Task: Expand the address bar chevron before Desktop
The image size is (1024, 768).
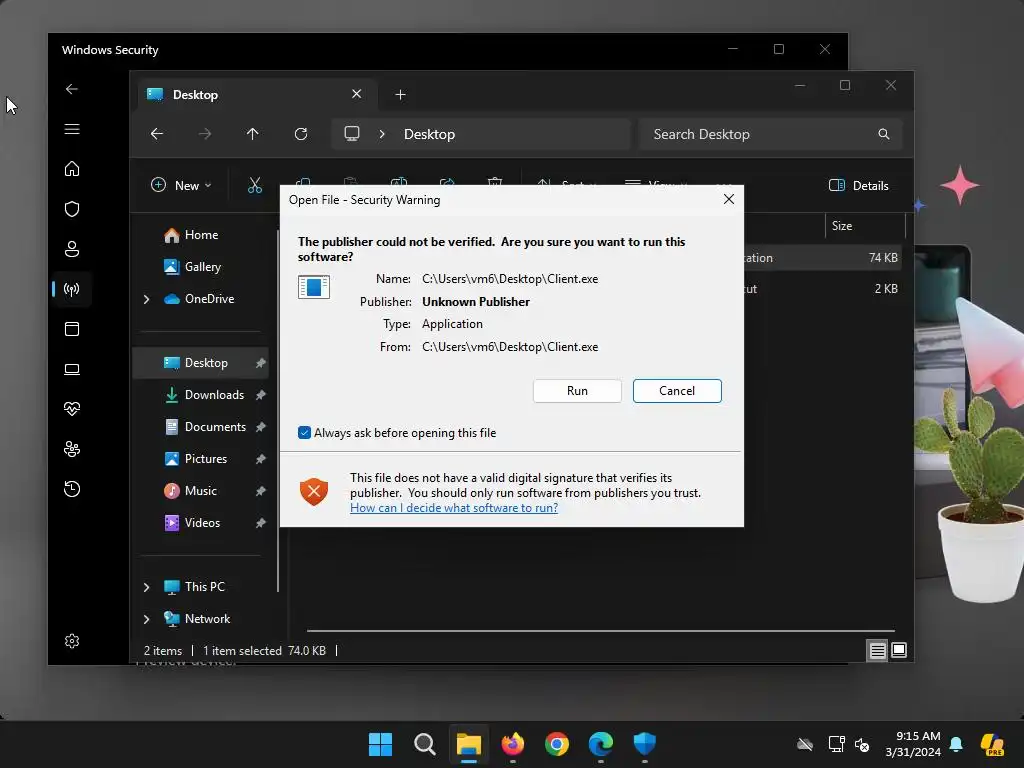Action: tap(382, 134)
